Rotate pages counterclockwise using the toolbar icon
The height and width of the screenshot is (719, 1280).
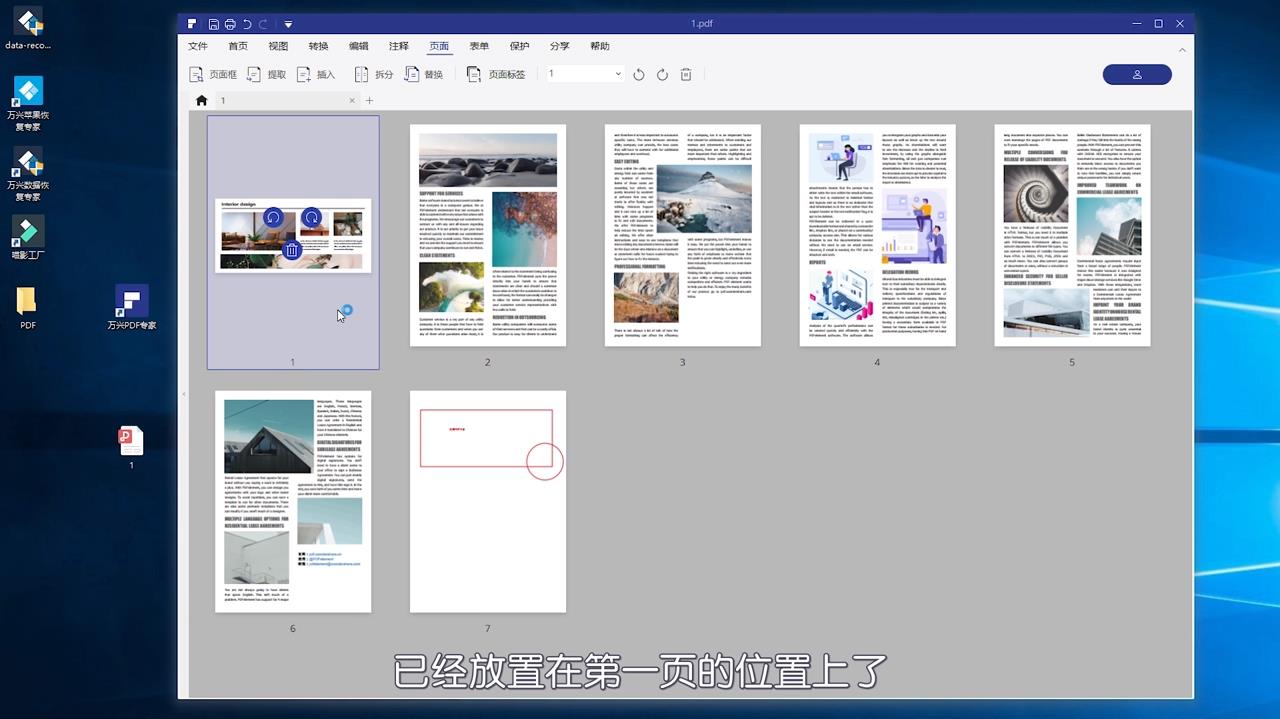(639, 73)
